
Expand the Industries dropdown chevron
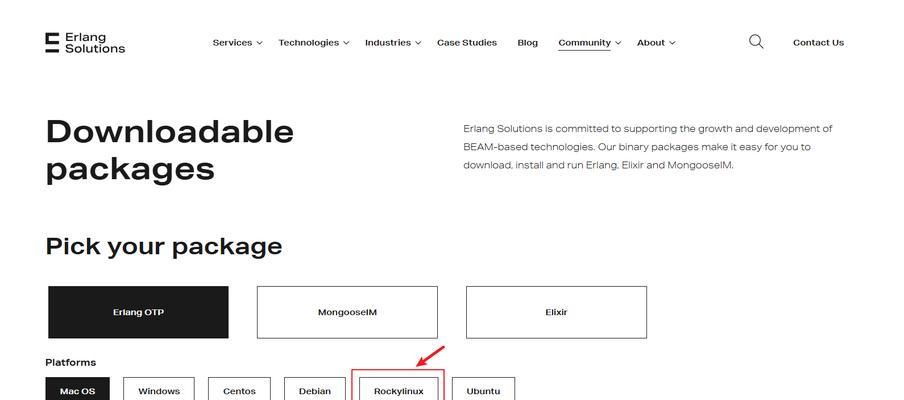tap(418, 43)
